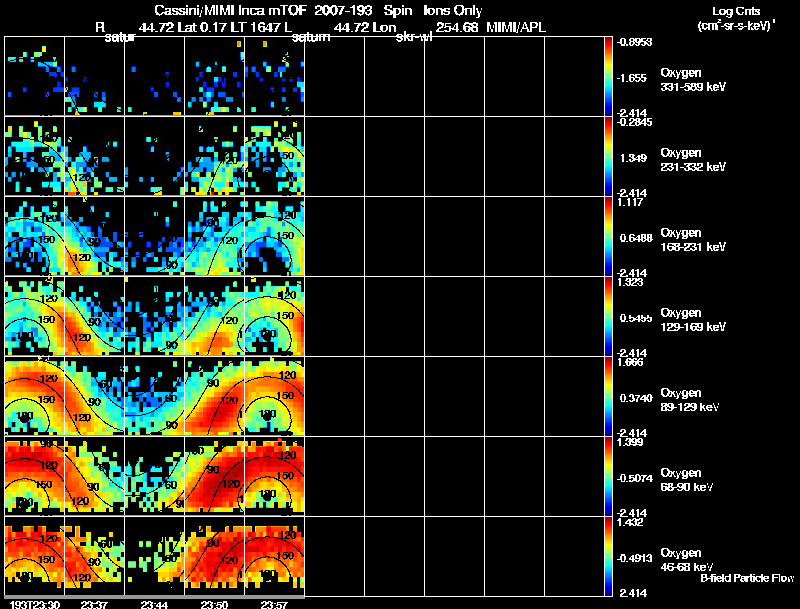Viewport: 800px width, 609px height.
Task: Select the 'Oxygen 89-129 keV' row label
Action: [690, 400]
